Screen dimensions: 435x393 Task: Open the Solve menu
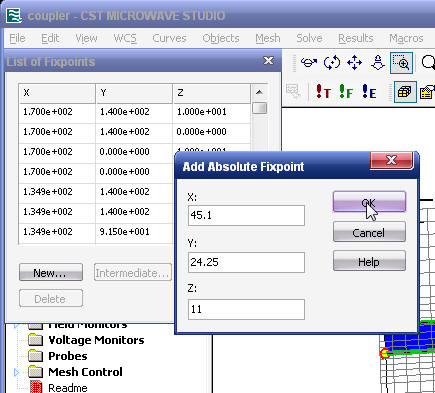[x=309, y=38]
